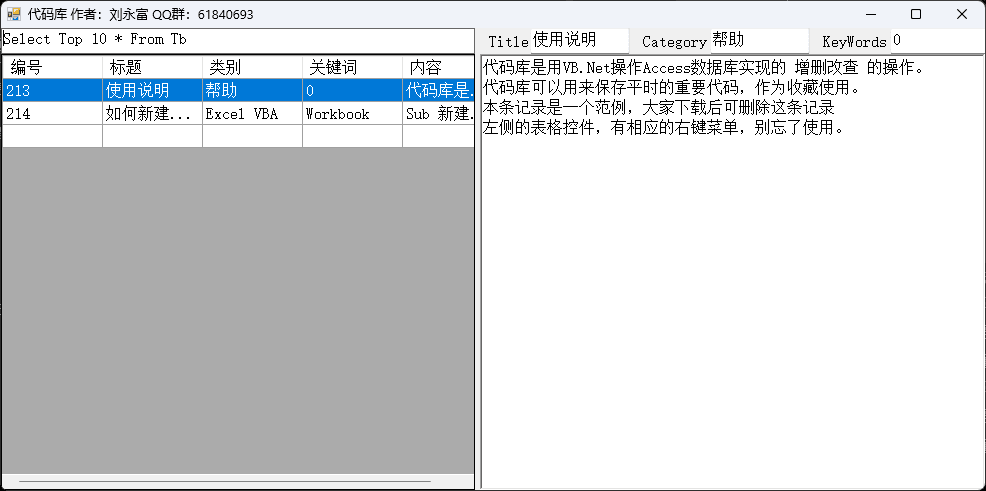986x491 pixels.
Task: Sort by the 类别 column header
Action: (252, 67)
